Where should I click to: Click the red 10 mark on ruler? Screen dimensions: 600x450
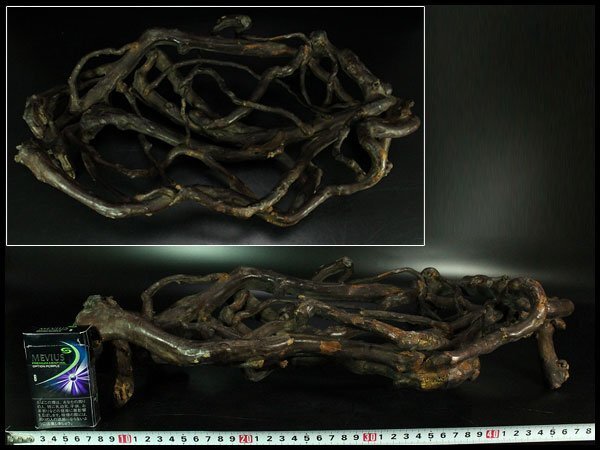(x=125, y=439)
